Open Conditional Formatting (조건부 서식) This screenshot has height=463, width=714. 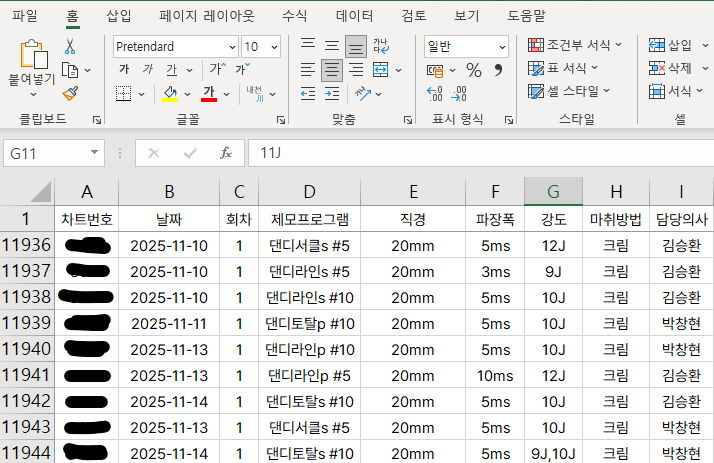pyautogui.click(x=575, y=45)
